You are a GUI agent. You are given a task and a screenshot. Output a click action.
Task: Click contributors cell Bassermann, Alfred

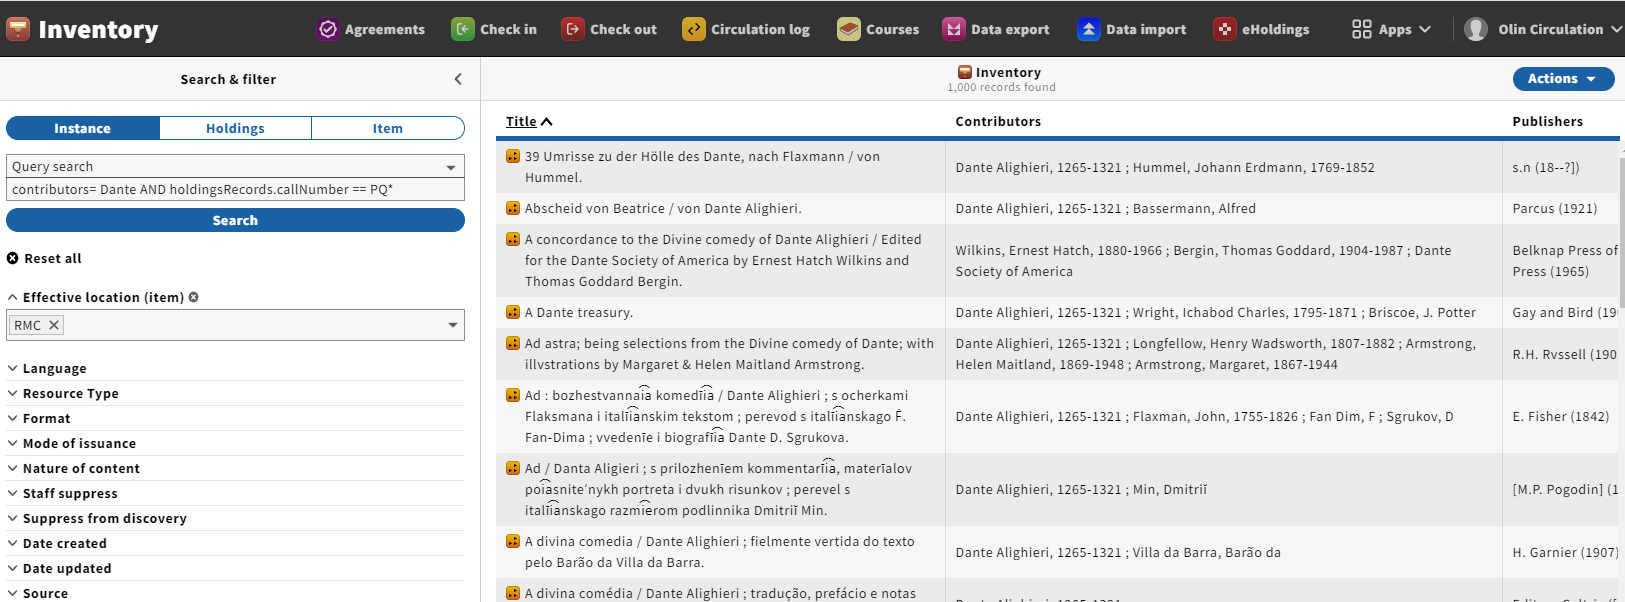point(1105,208)
